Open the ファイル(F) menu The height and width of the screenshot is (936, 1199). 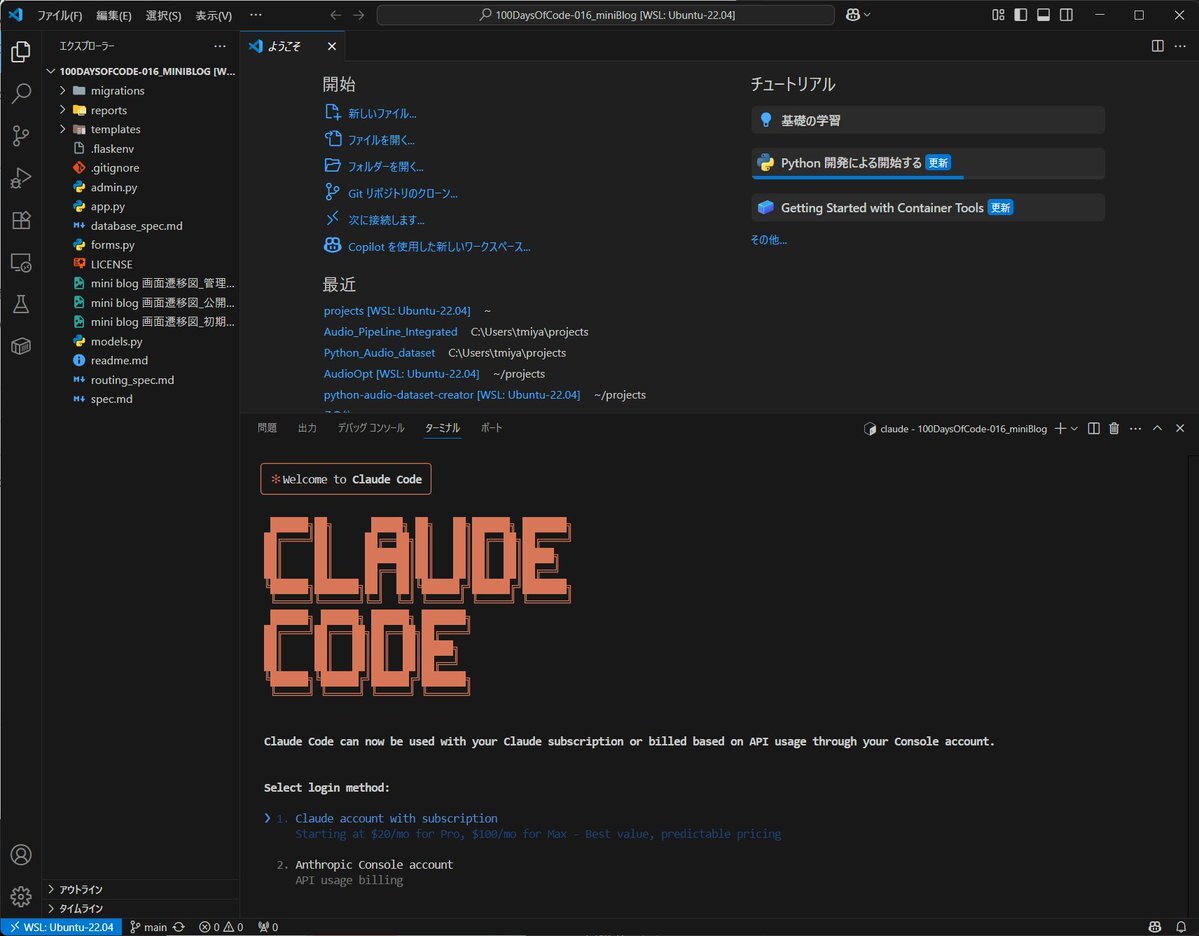click(60, 15)
